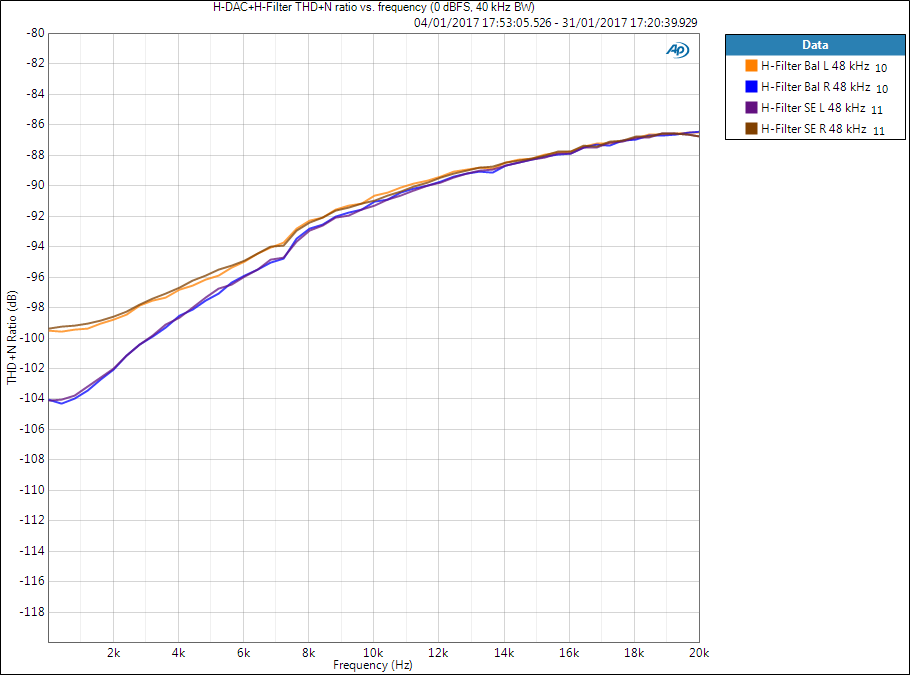The image size is (910, 675).
Task: Click the -100 tick on the Y axis
Action: [32, 337]
